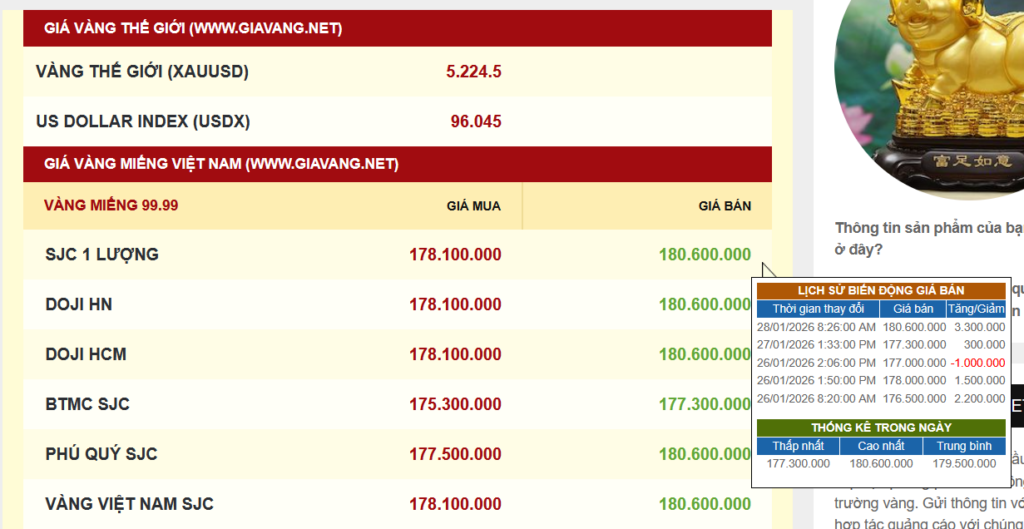The height and width of the screenshot is (529, 1024).
Task: Click DOJI HCM buying price 178.100.000
Action: (455, 355)
